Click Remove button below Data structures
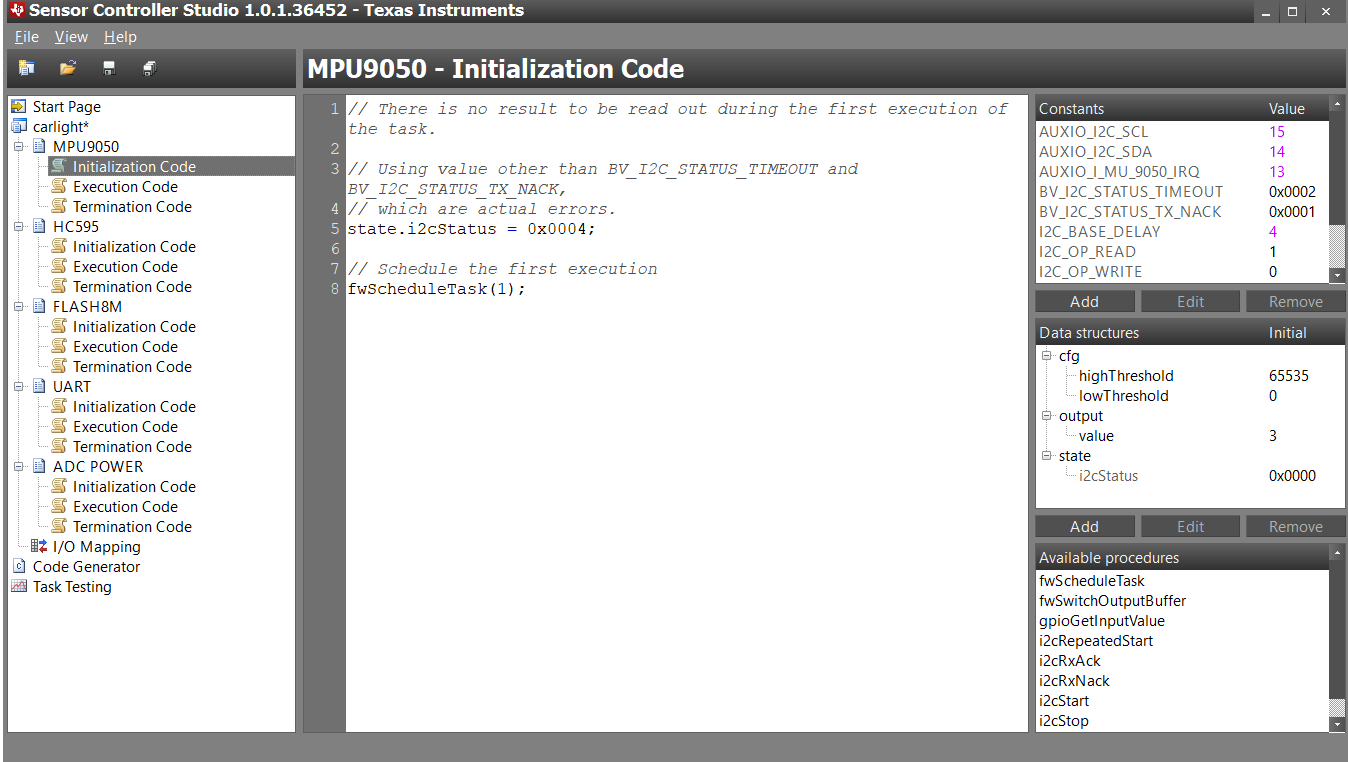The height and width of the screenshot is (762, 1348). (1295, 527)
